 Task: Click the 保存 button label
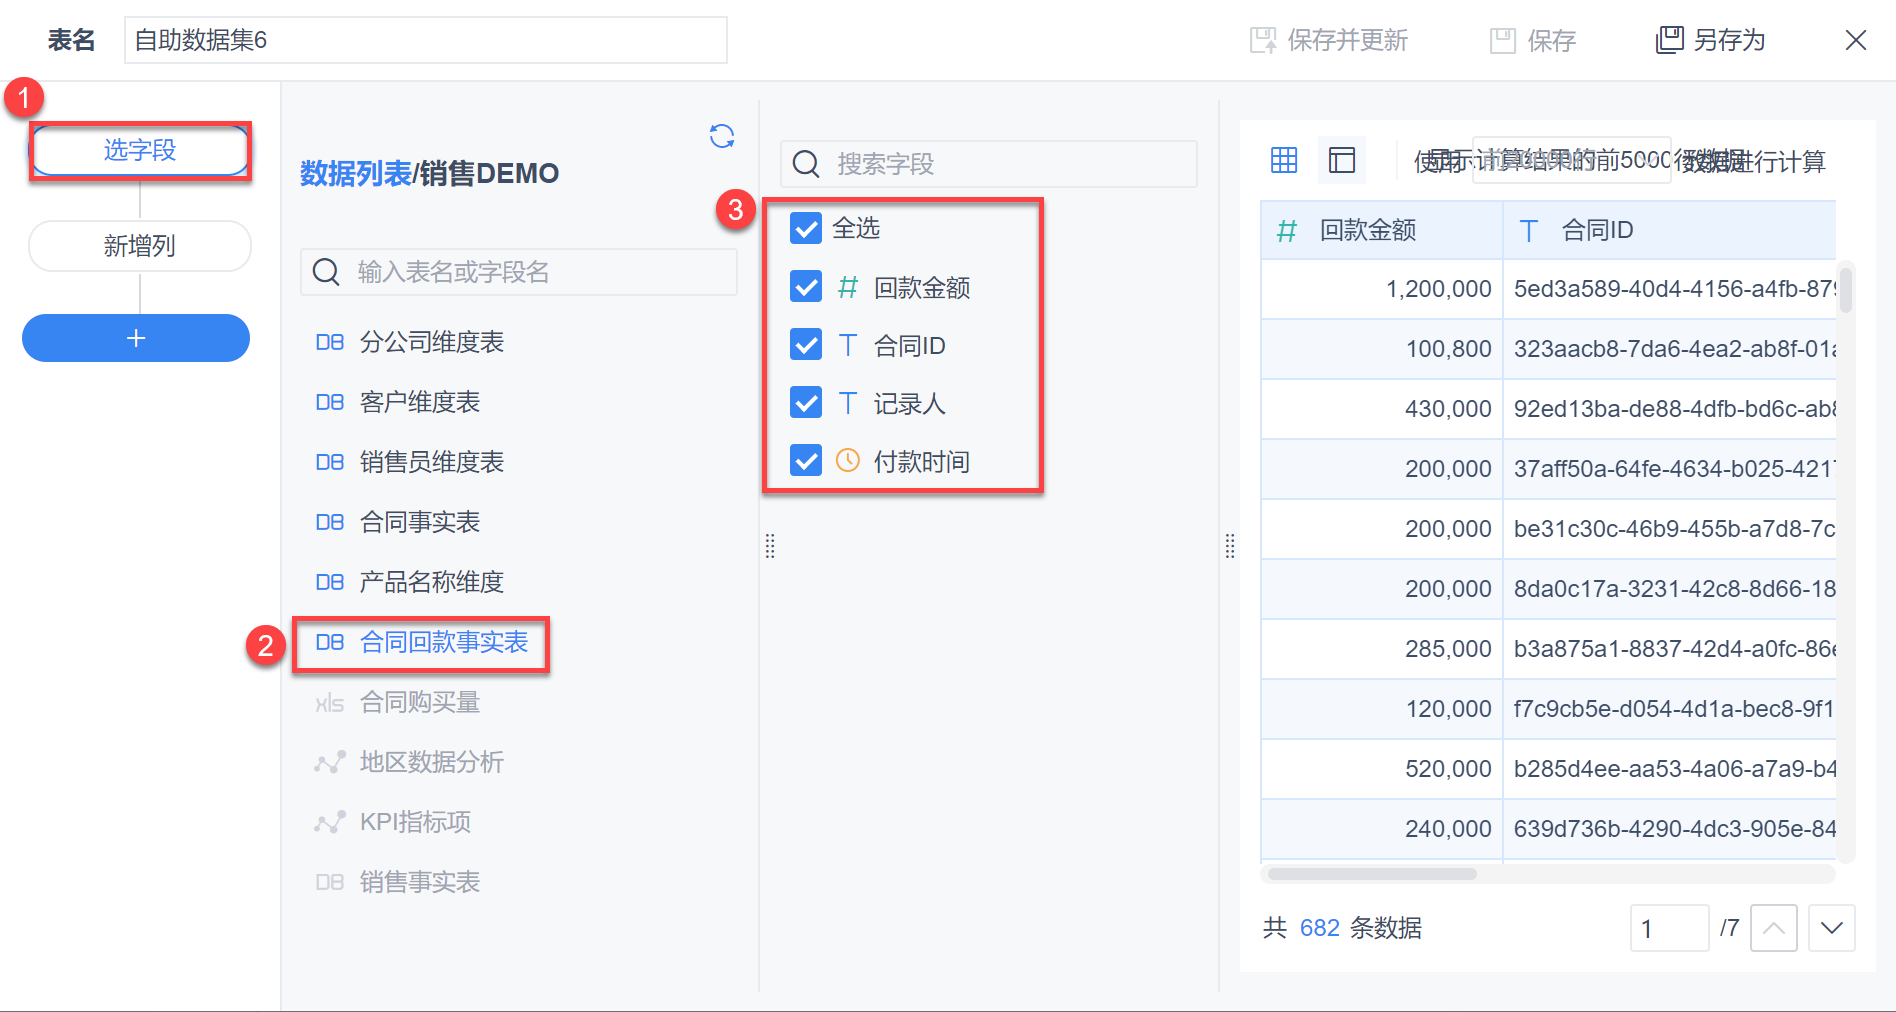pos(1552,40)
